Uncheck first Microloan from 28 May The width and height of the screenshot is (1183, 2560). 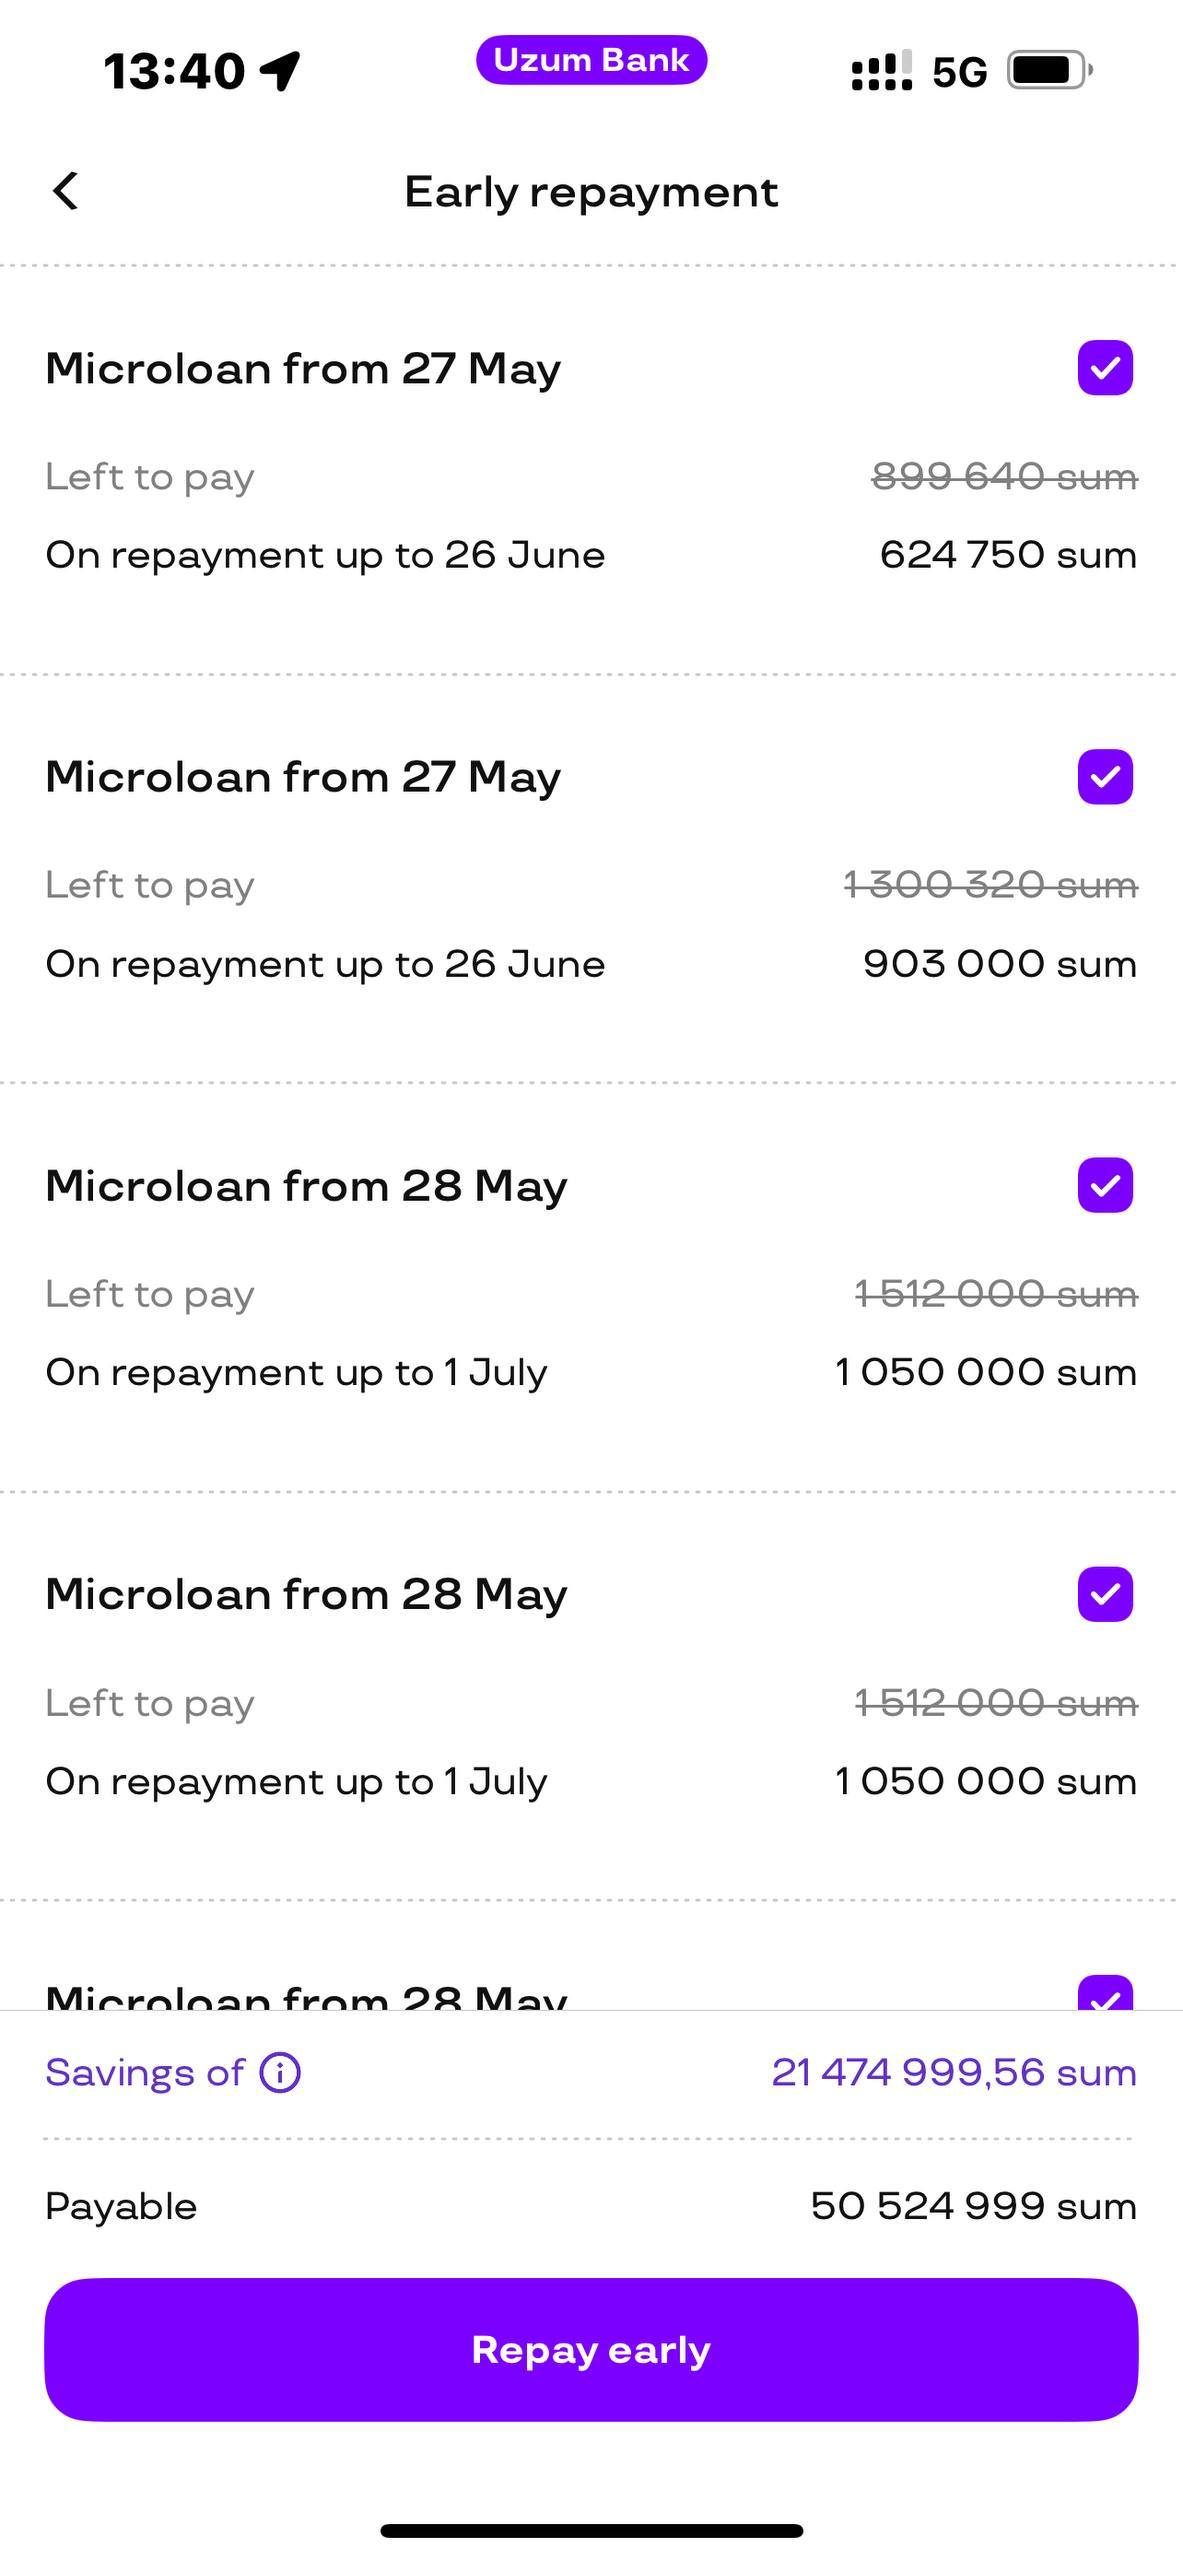click(1105, 1185)
